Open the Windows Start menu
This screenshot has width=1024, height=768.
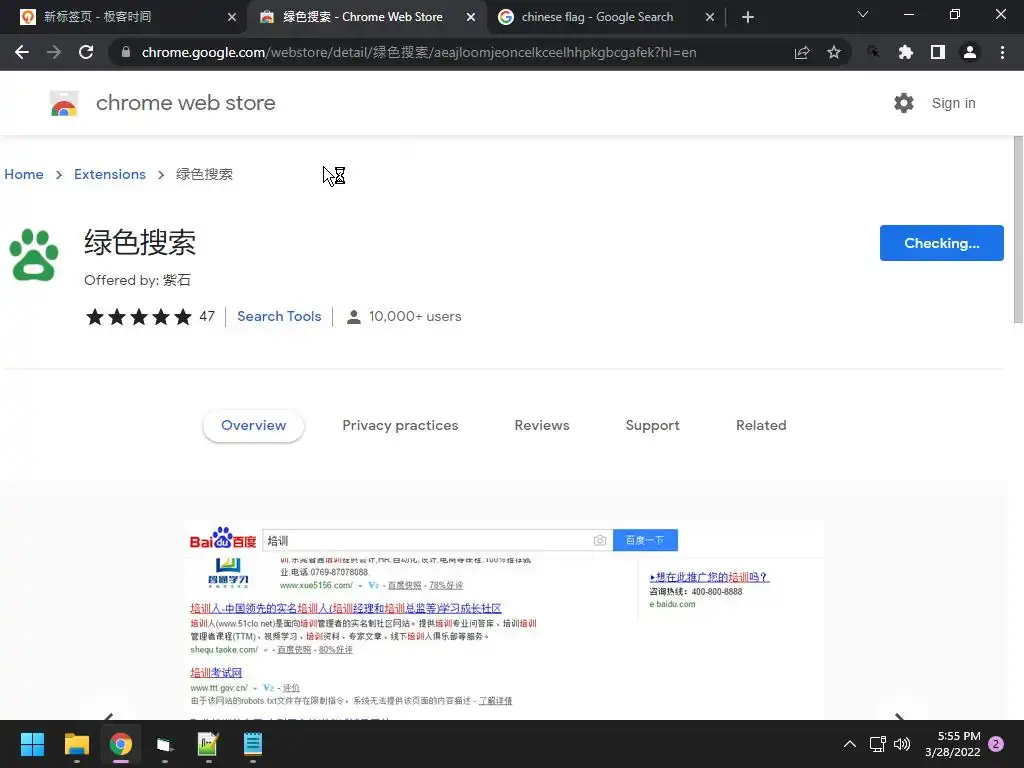pyautogui.click(x=32, y=744)
